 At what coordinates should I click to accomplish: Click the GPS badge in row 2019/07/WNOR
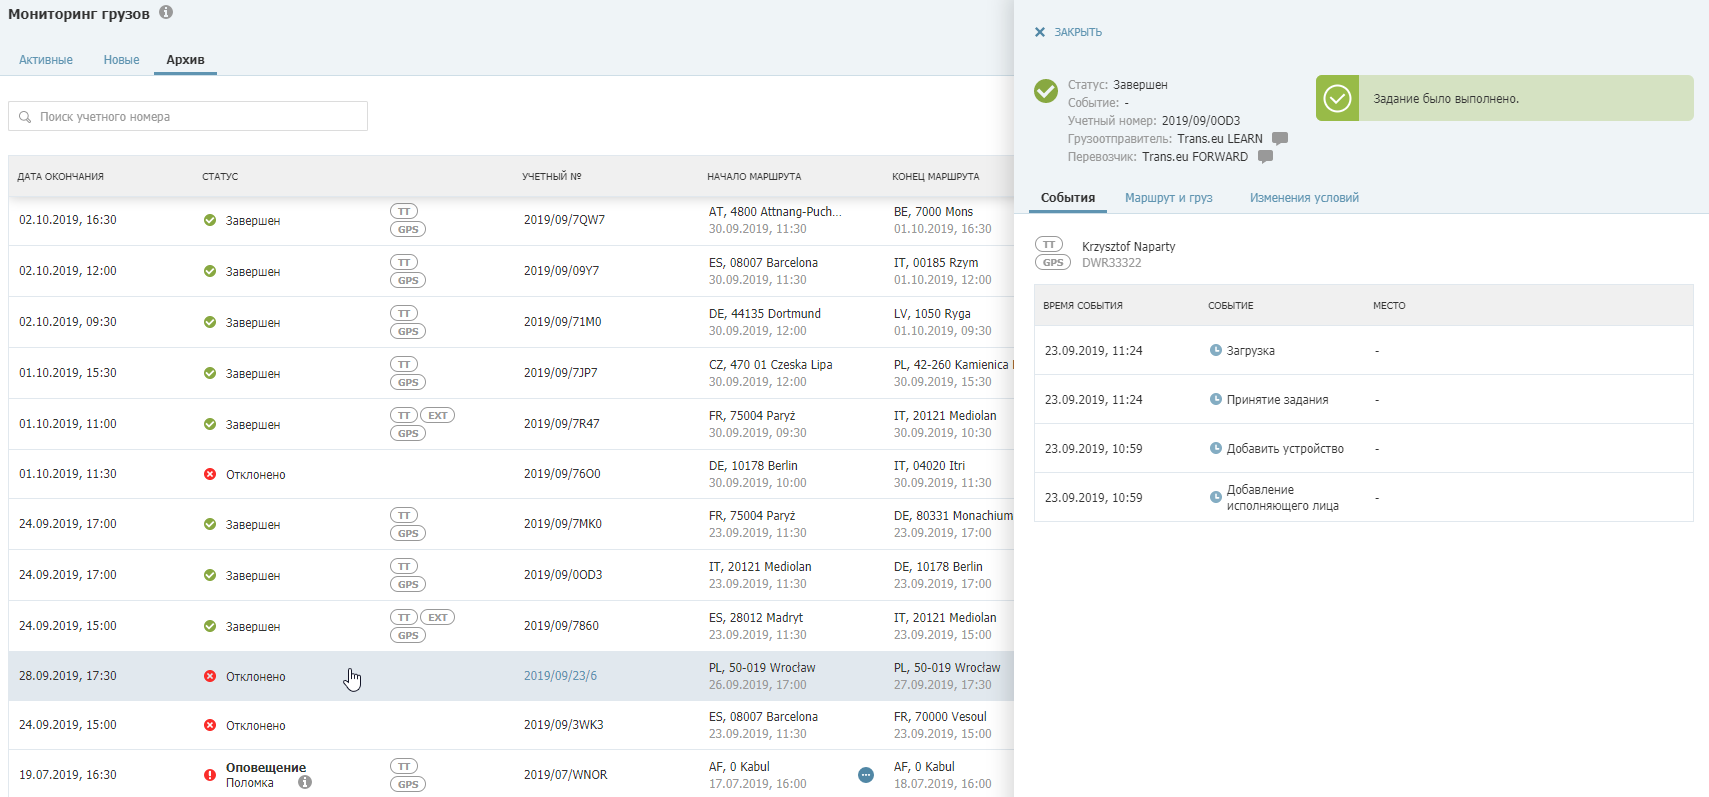[408, 784]
